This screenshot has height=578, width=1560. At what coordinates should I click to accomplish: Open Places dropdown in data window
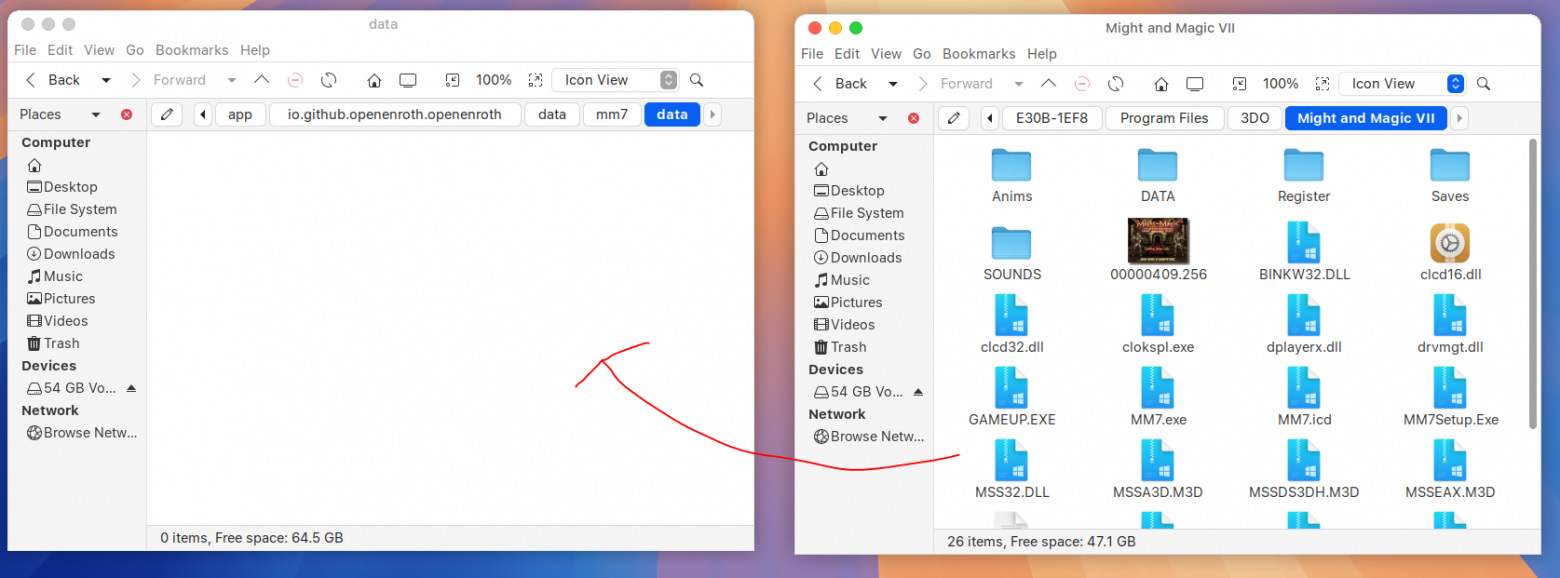pos(96,114)
